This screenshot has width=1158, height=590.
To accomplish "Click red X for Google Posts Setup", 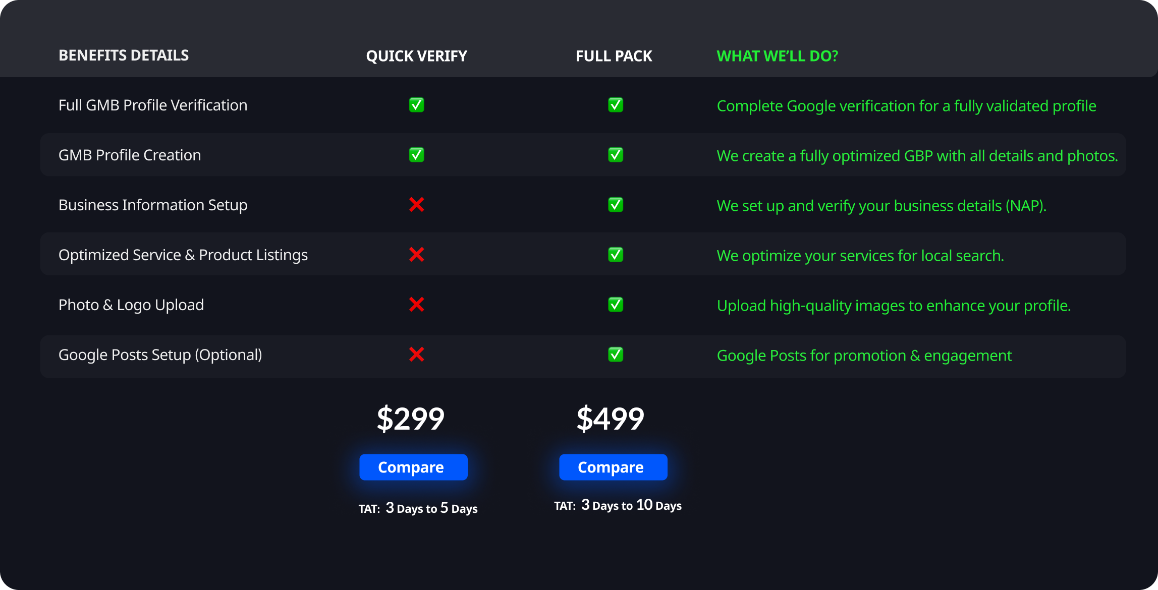I will tap(417, 354).
